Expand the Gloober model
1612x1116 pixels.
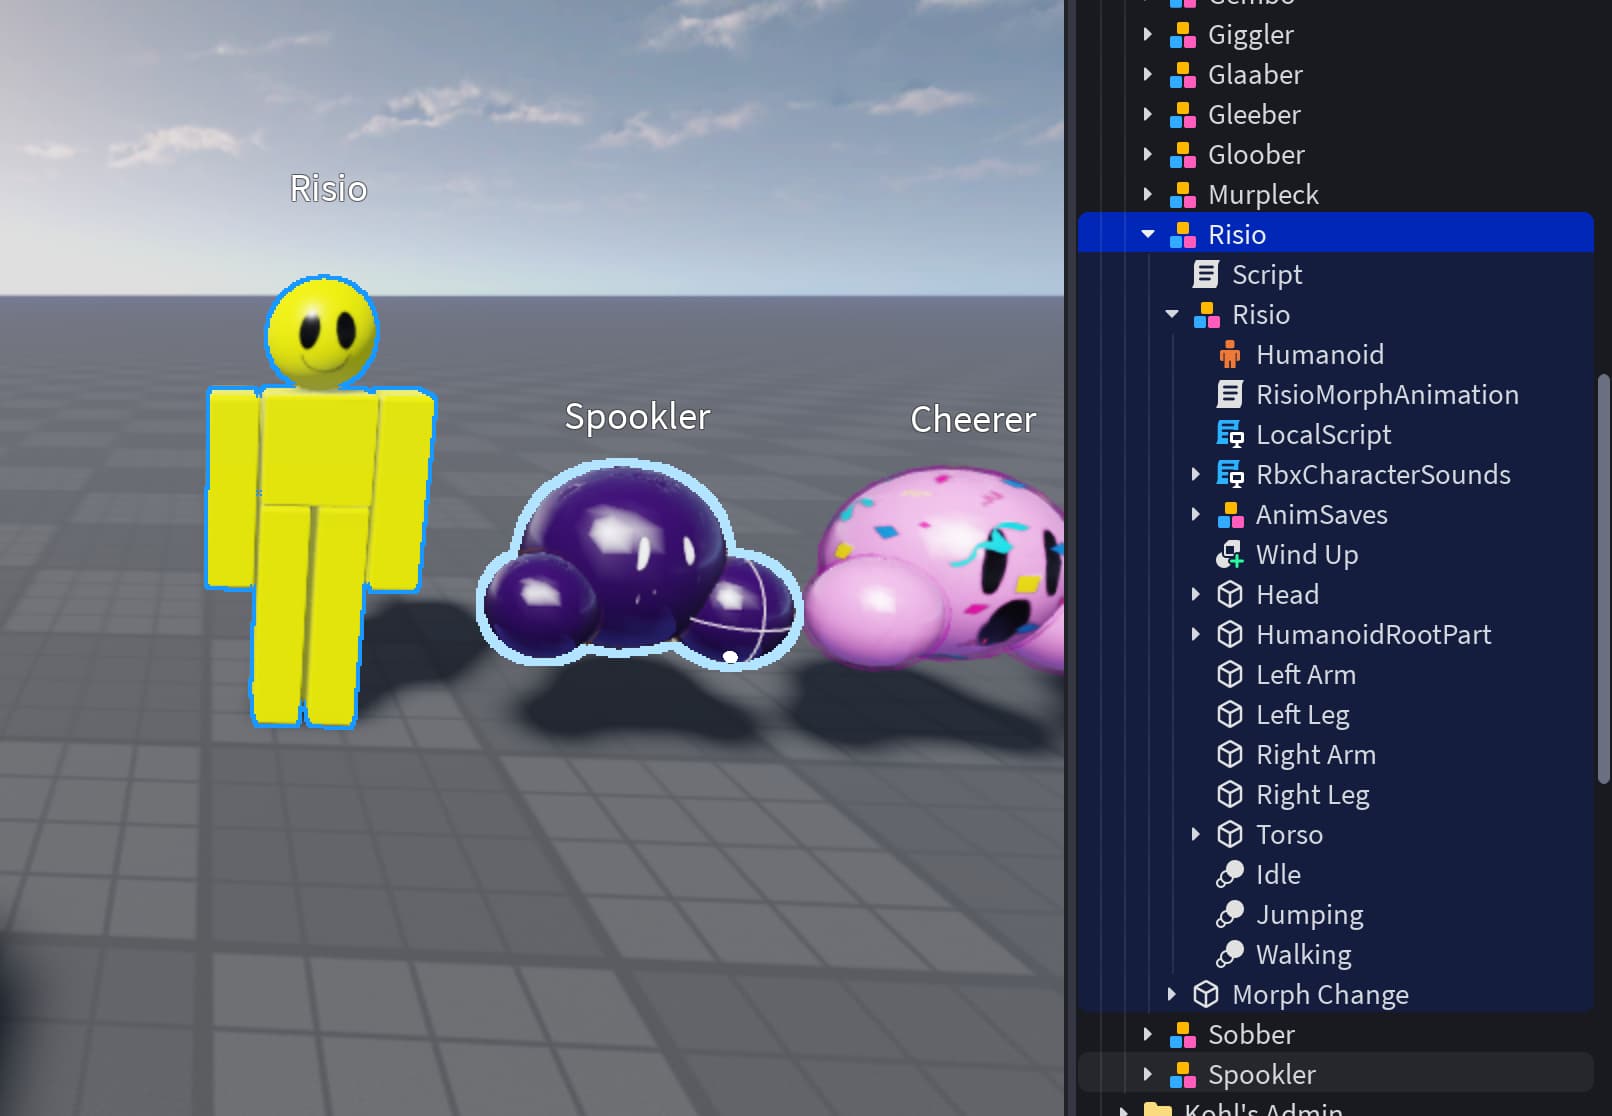coord(1148,155)
